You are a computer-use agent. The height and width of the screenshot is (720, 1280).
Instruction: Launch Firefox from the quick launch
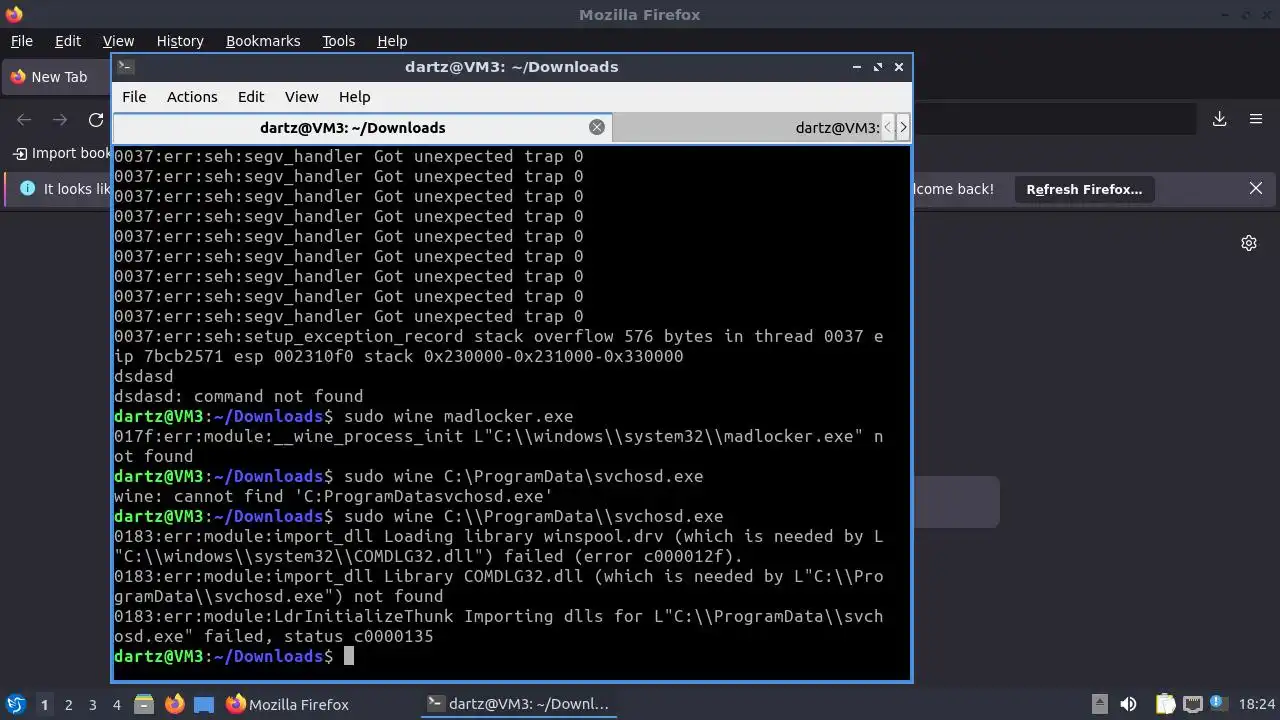click(x=174, y=704)
